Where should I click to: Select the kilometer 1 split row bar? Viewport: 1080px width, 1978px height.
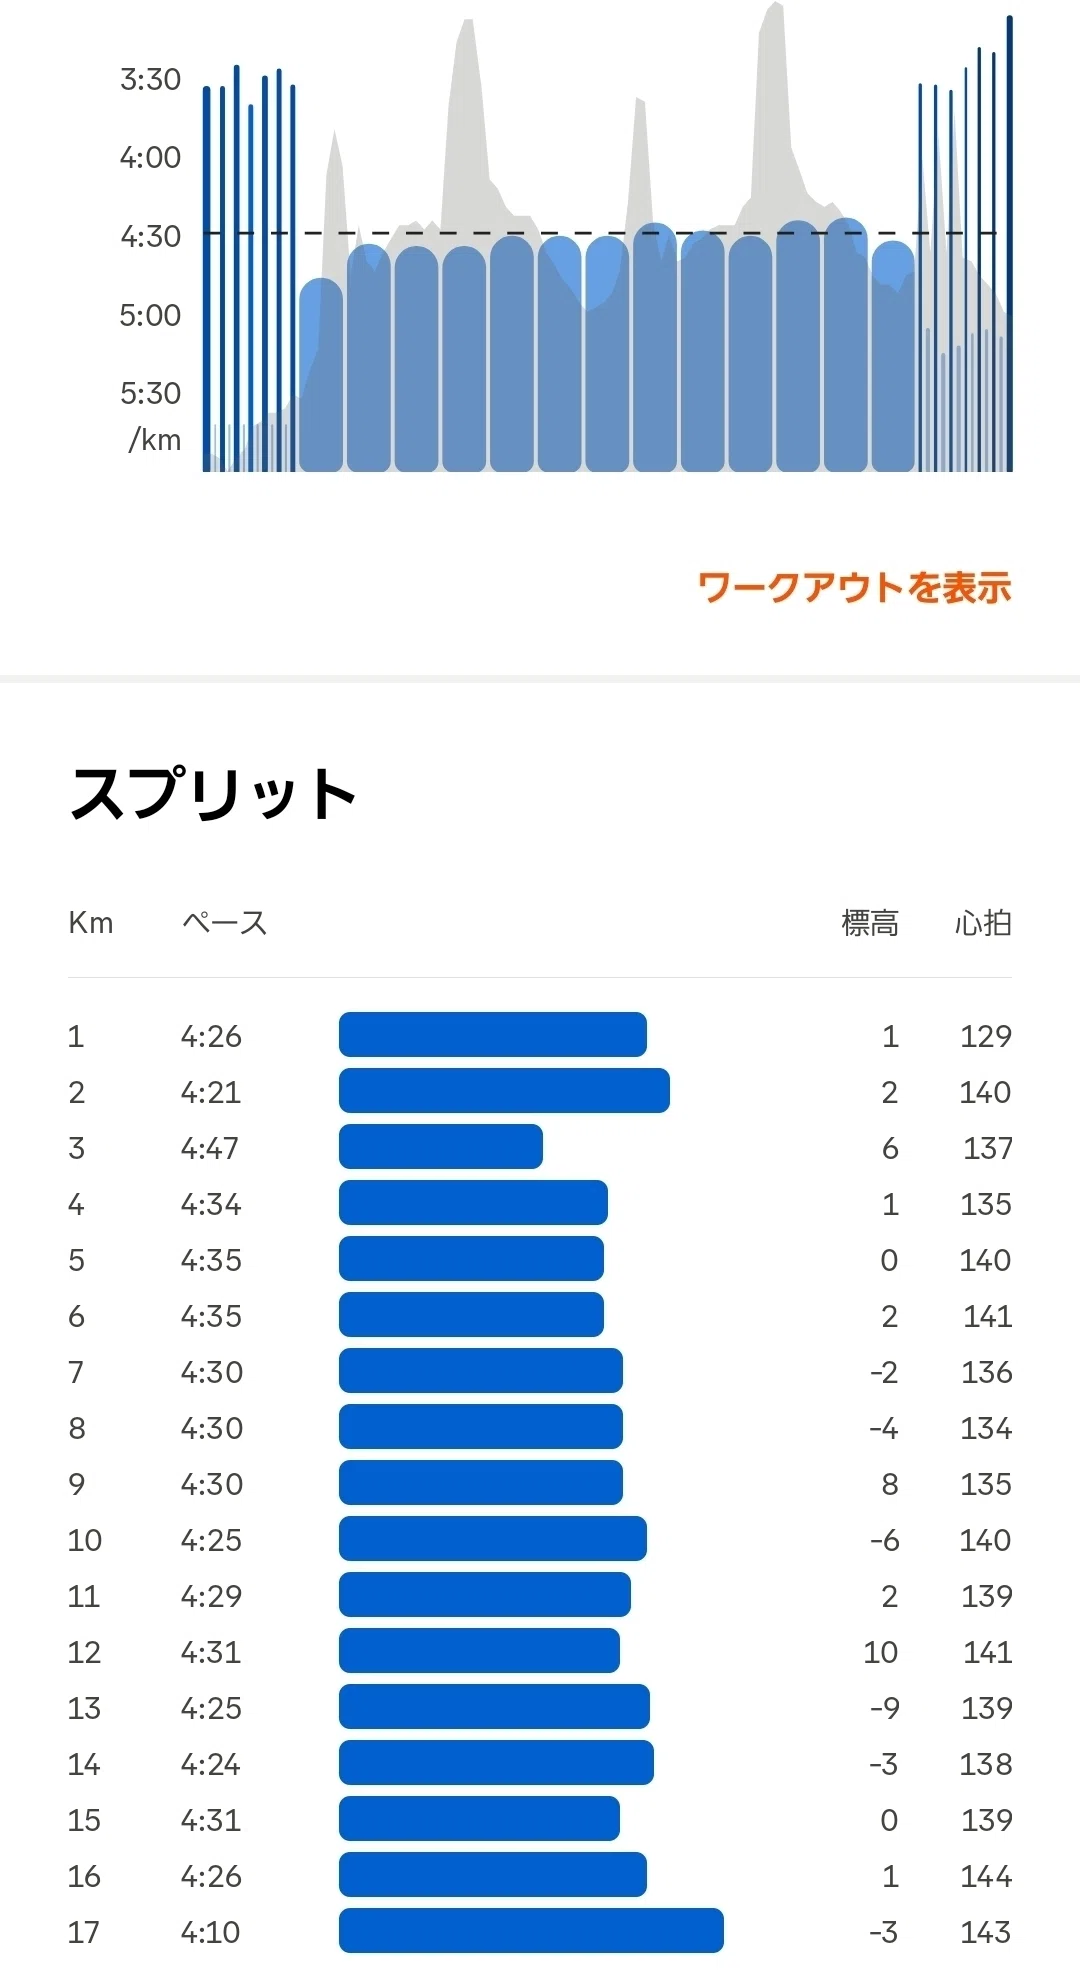click(x=493, y=1034)
